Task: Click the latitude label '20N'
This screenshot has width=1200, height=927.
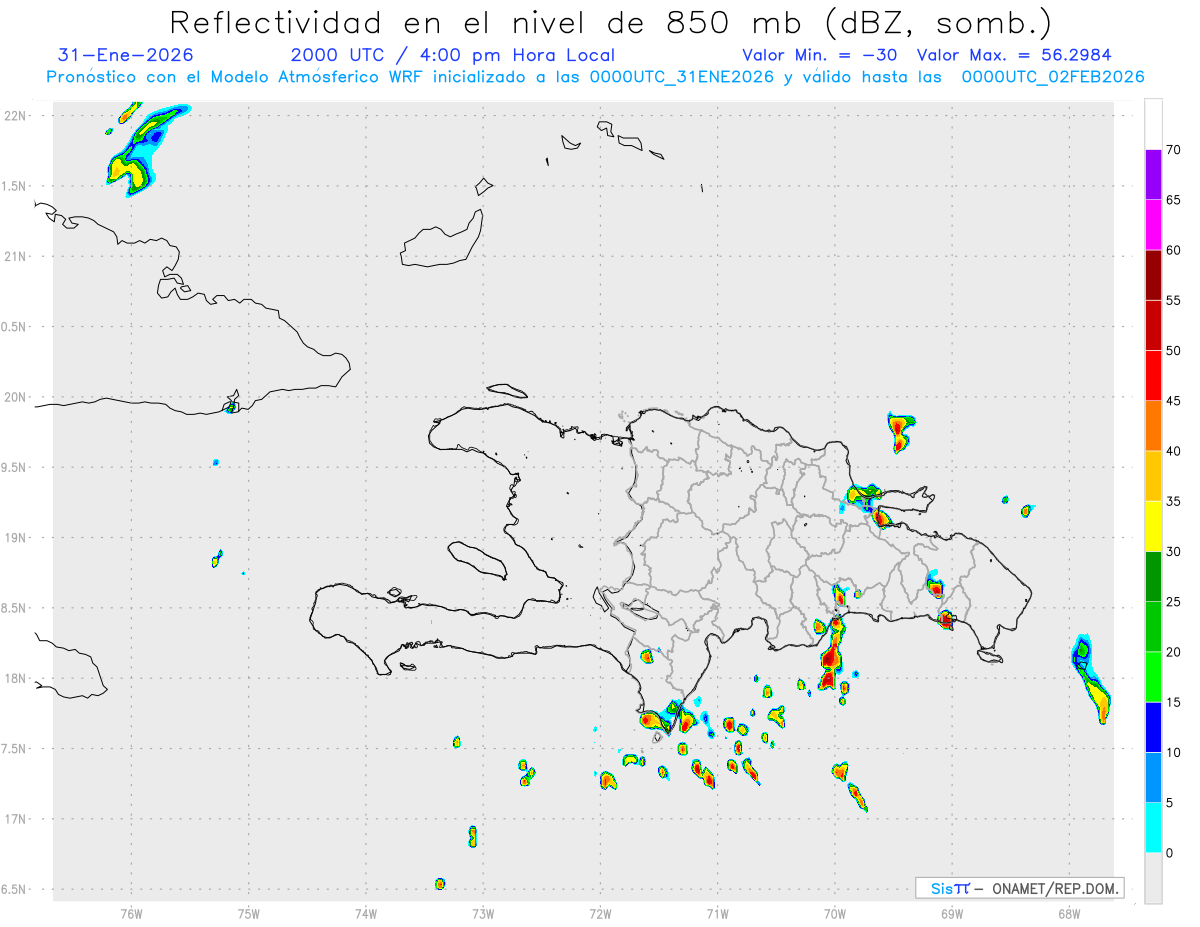Action: pos(15,397)
